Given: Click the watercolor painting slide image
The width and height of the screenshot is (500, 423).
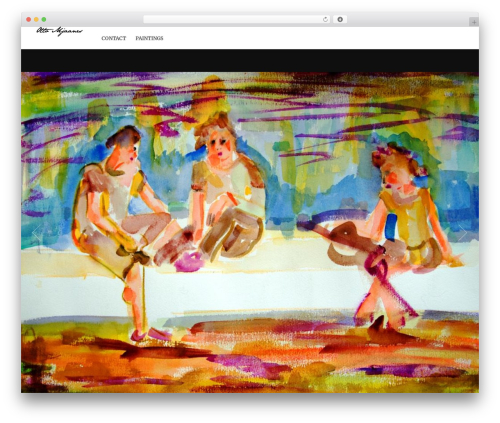Looking at the screenshot, I should 250,232.
